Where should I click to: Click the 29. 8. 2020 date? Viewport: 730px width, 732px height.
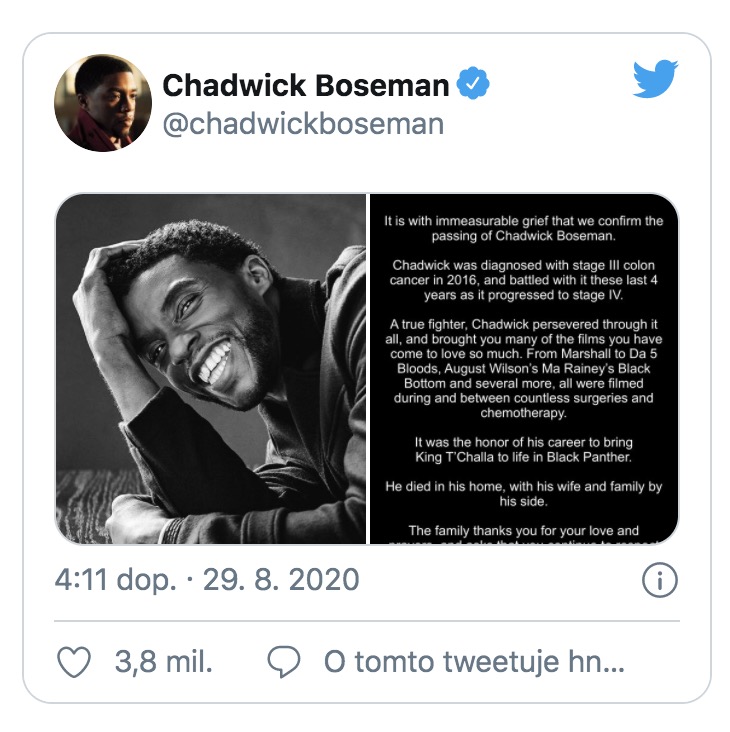click(x=281, y=580)
